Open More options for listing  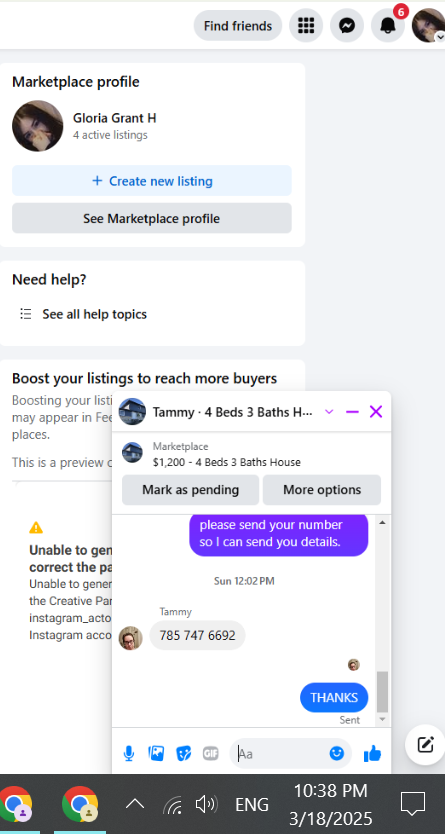(x=322, y=490)
